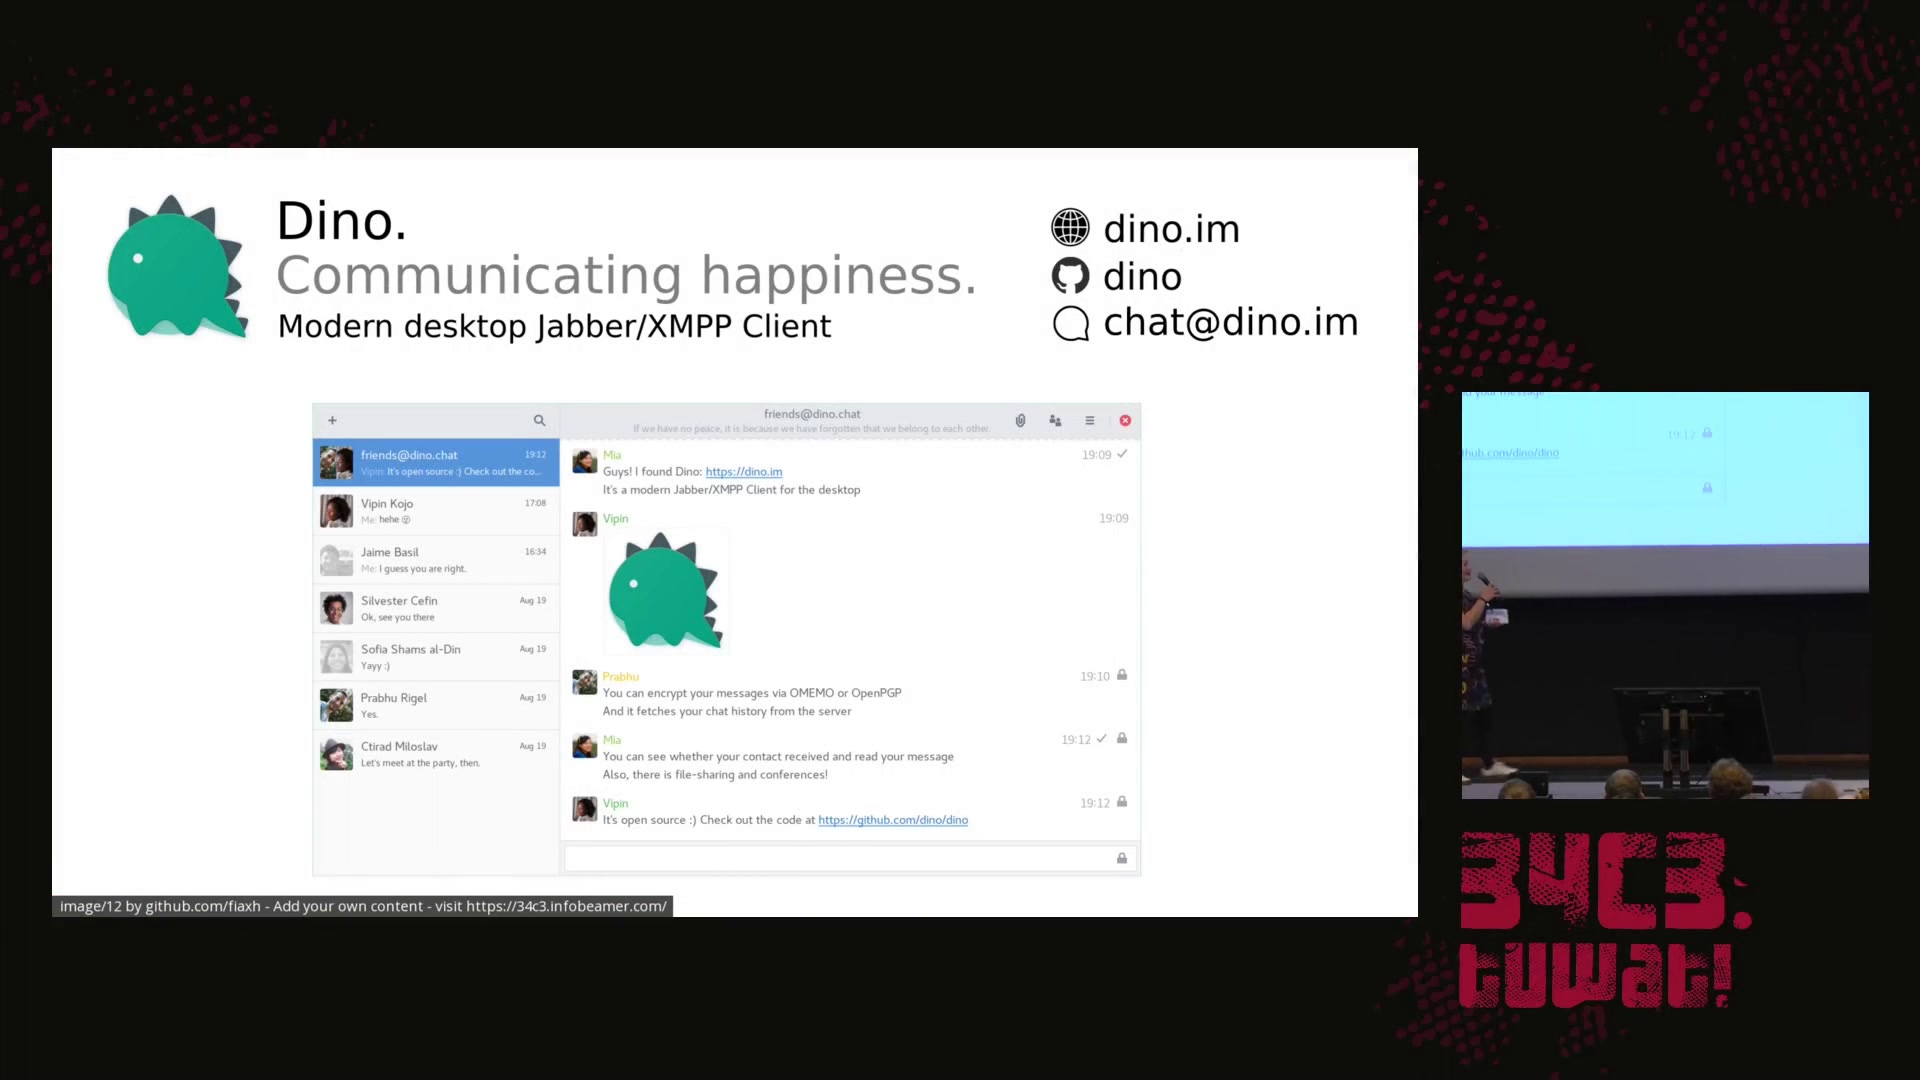Open the conversation search magnifier icon
Viewport: 1920px width, 1080px height.
539,420
